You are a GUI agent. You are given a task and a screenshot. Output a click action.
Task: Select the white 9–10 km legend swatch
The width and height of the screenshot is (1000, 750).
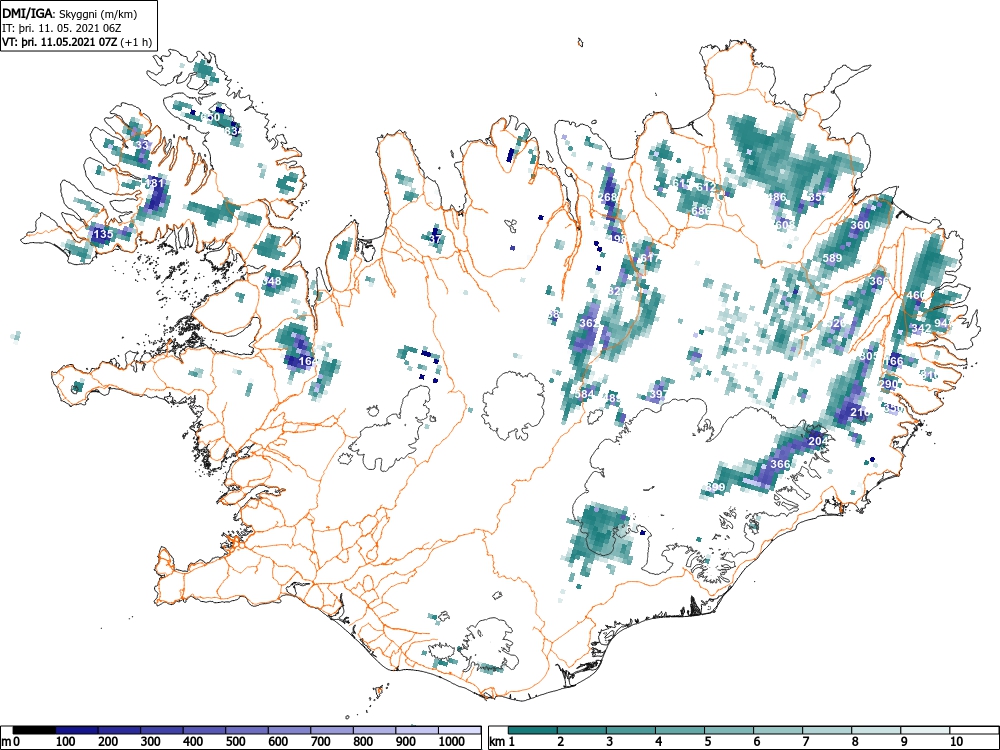click(925, 730)
